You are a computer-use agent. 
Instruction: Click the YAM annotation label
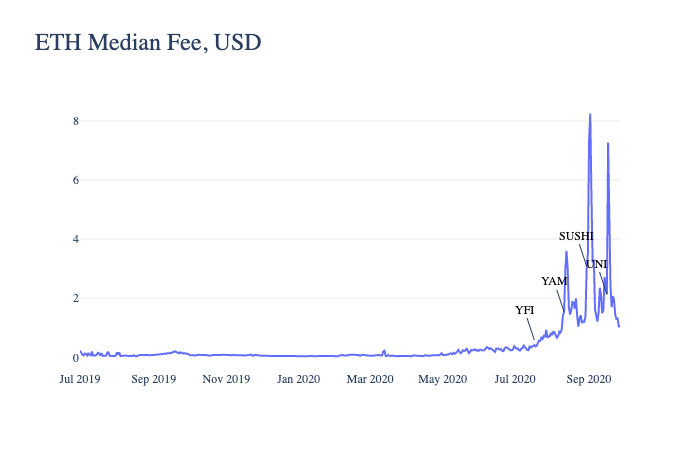coord(554,281)
